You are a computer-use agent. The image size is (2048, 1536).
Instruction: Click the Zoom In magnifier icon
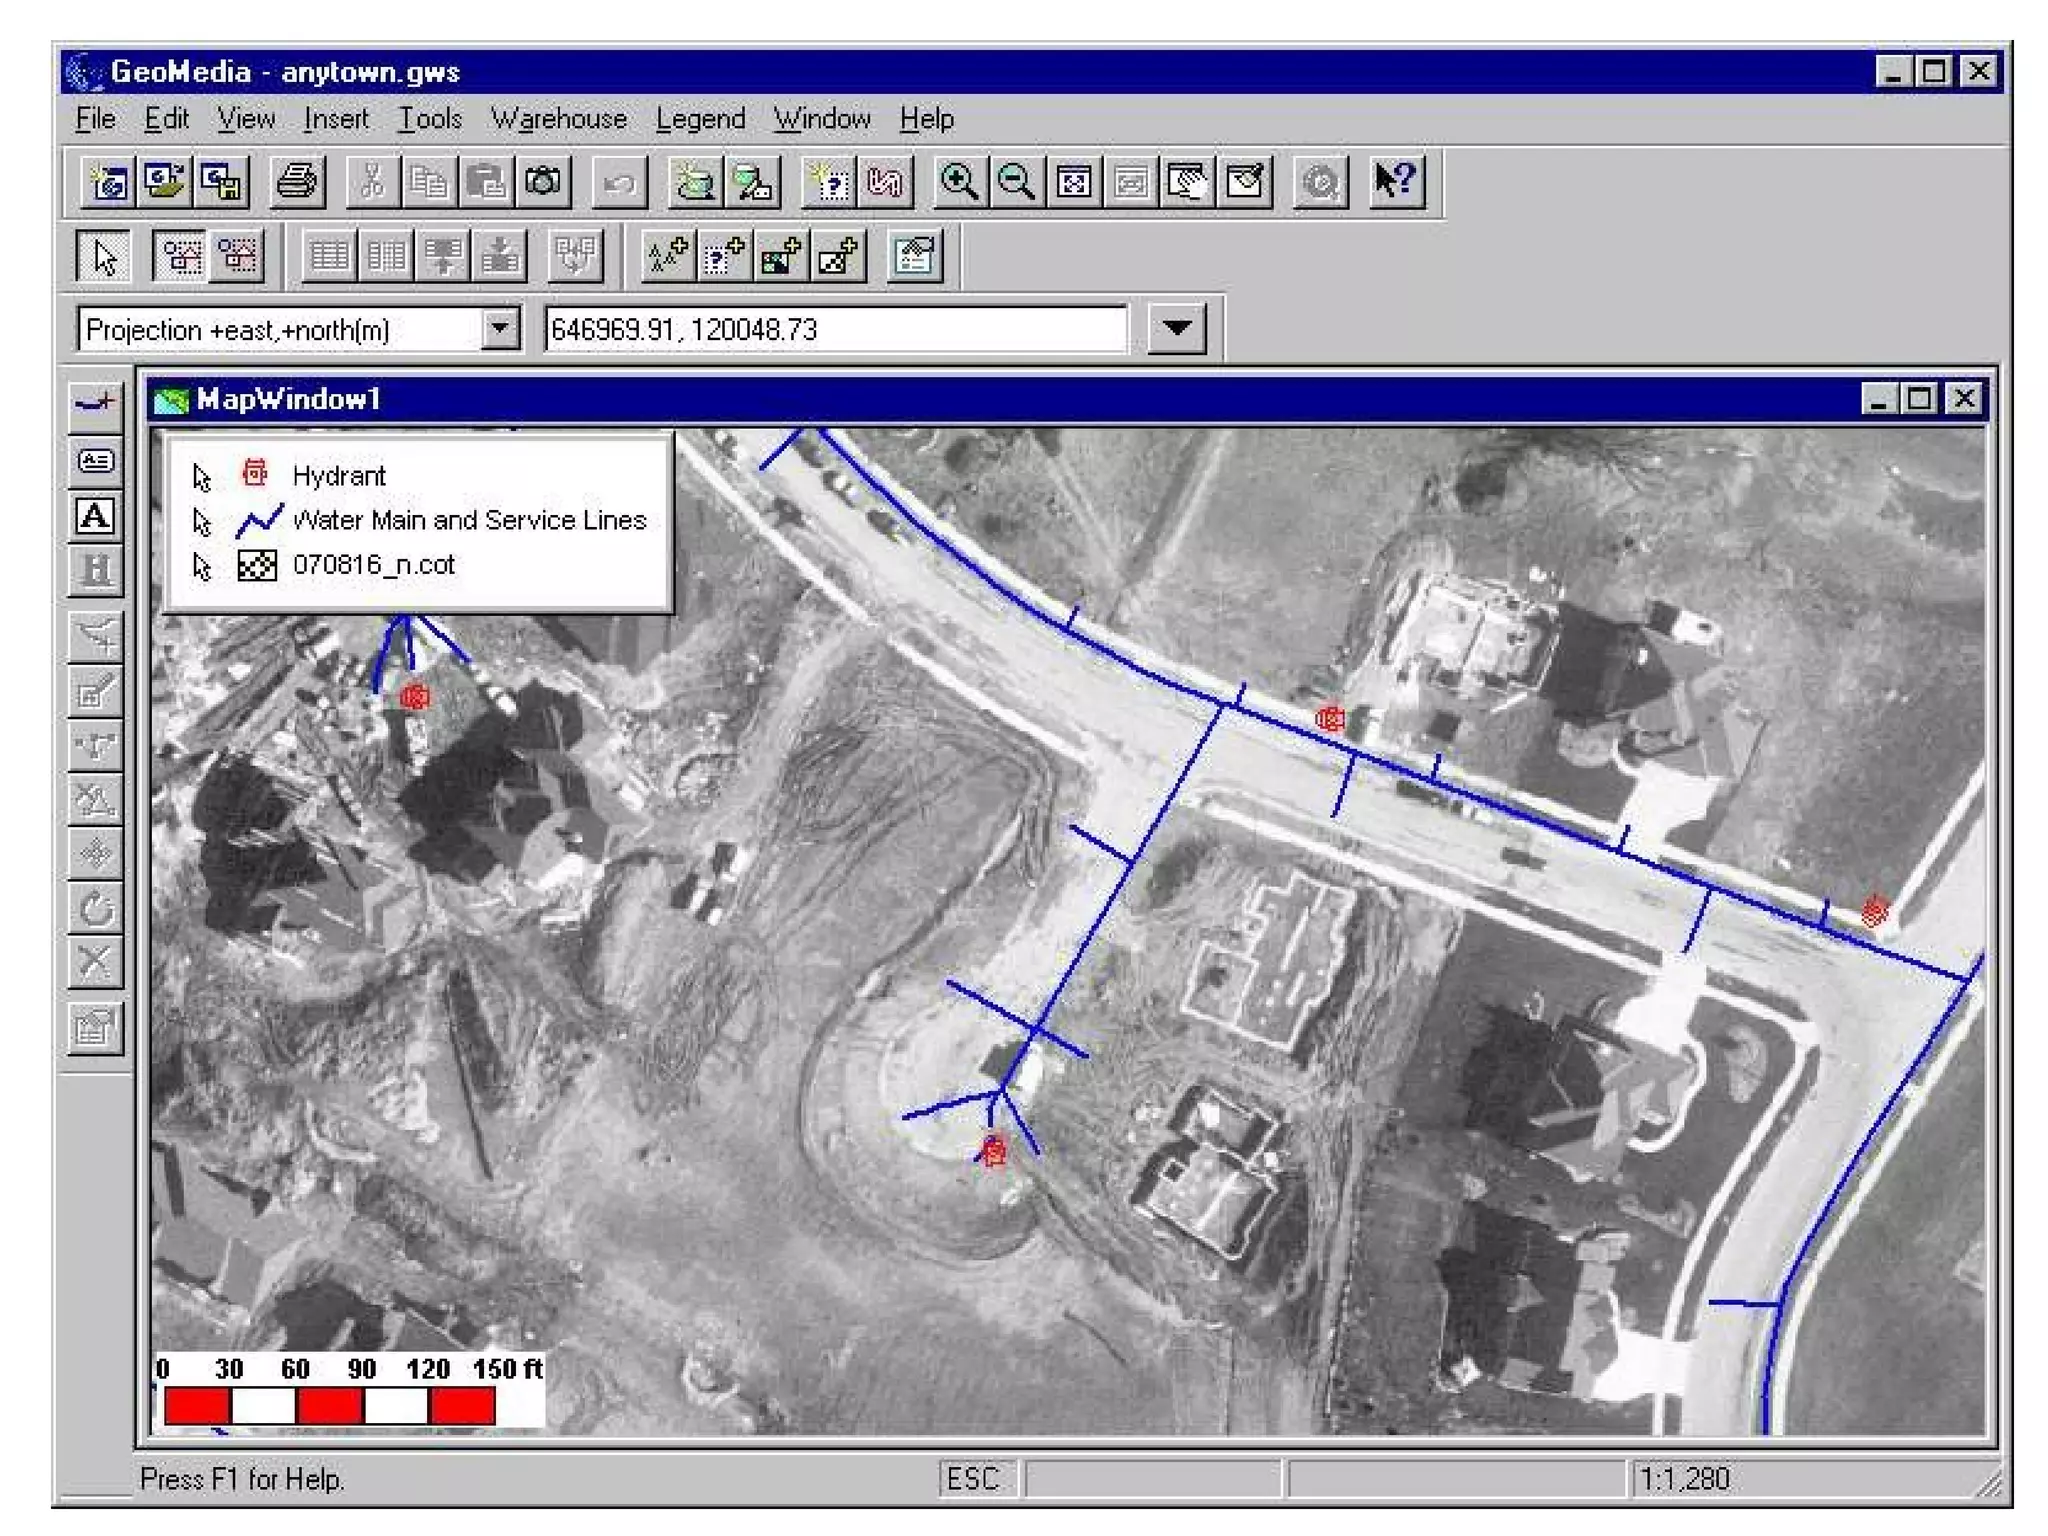click(959, 183)
